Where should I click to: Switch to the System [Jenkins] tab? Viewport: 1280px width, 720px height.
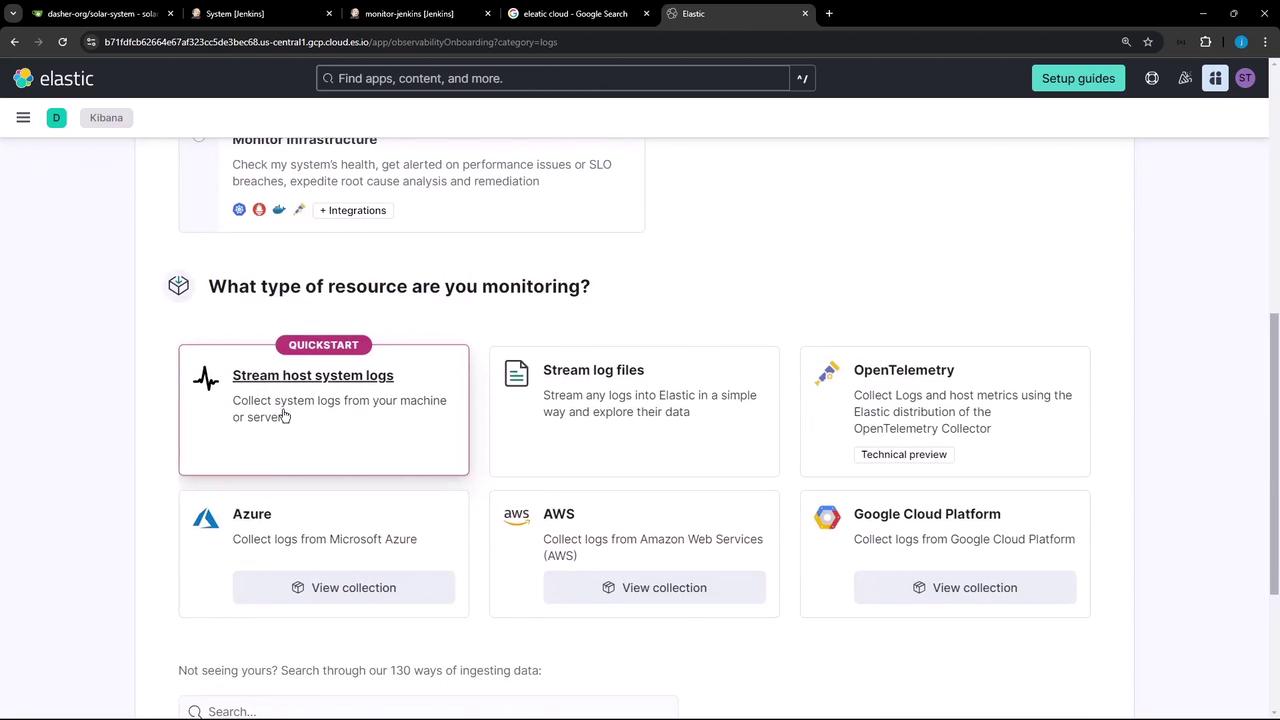tap(262, 14)
